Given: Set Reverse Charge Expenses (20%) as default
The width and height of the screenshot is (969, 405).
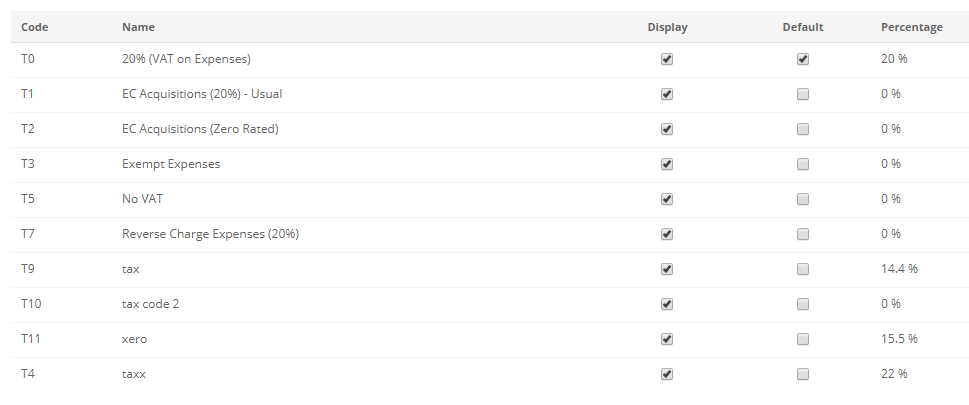Looking at the screenshot, I should click(803, 234).
